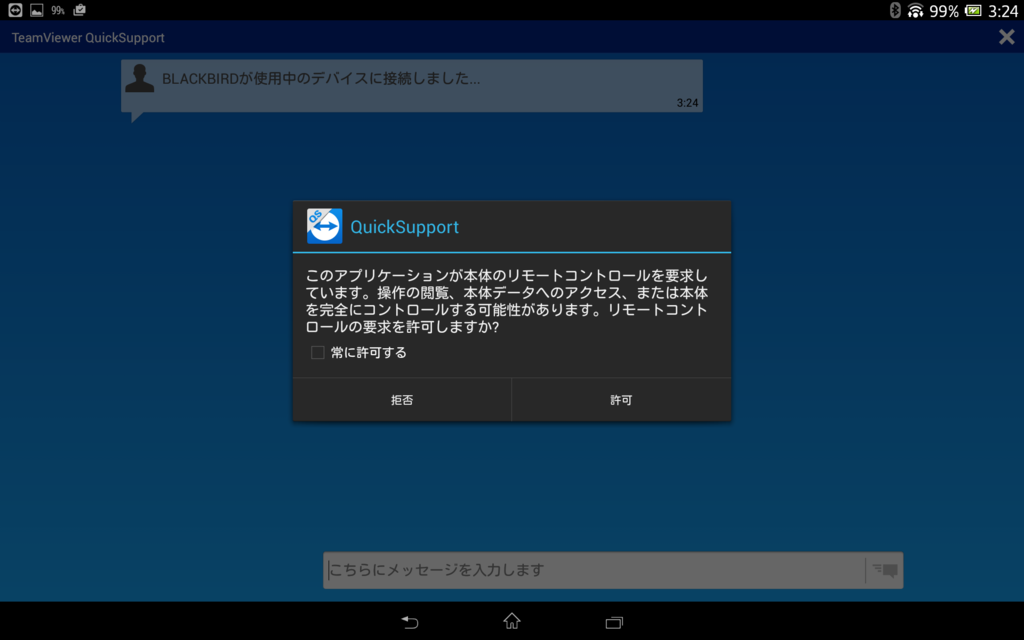1024x640 pixels.
Task: Click the 3:24 timestamp on chat message
Action: 687,103
